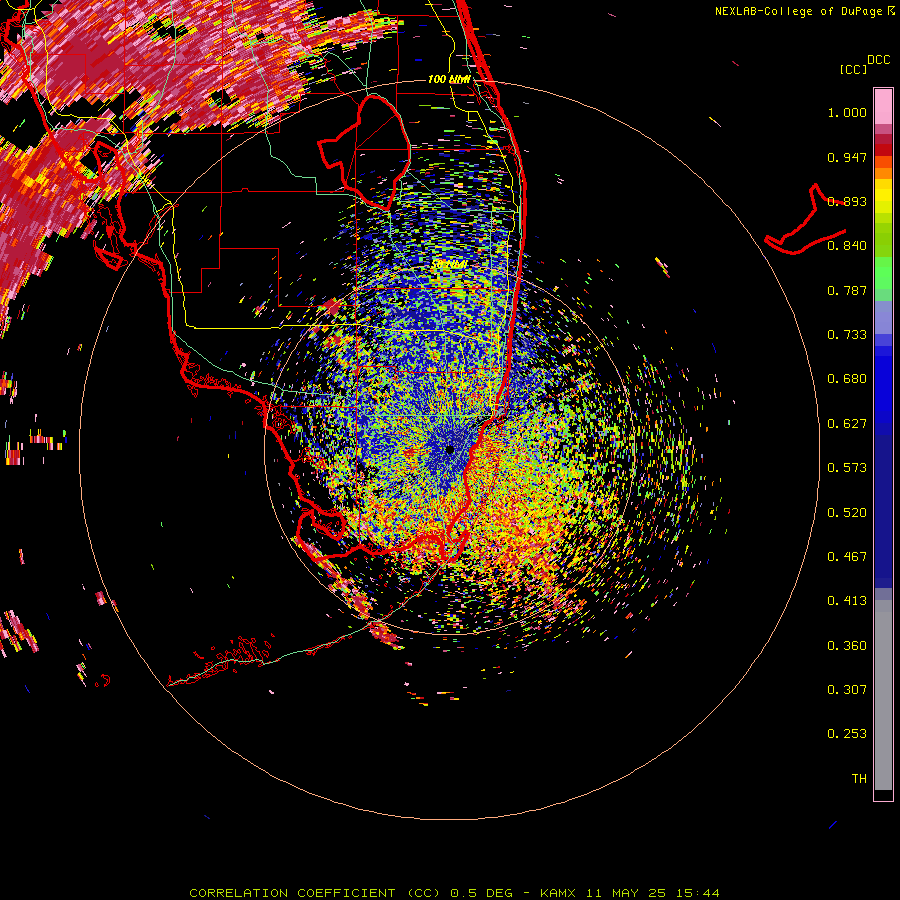Click the pink segment of the color bar

point(883,106)
